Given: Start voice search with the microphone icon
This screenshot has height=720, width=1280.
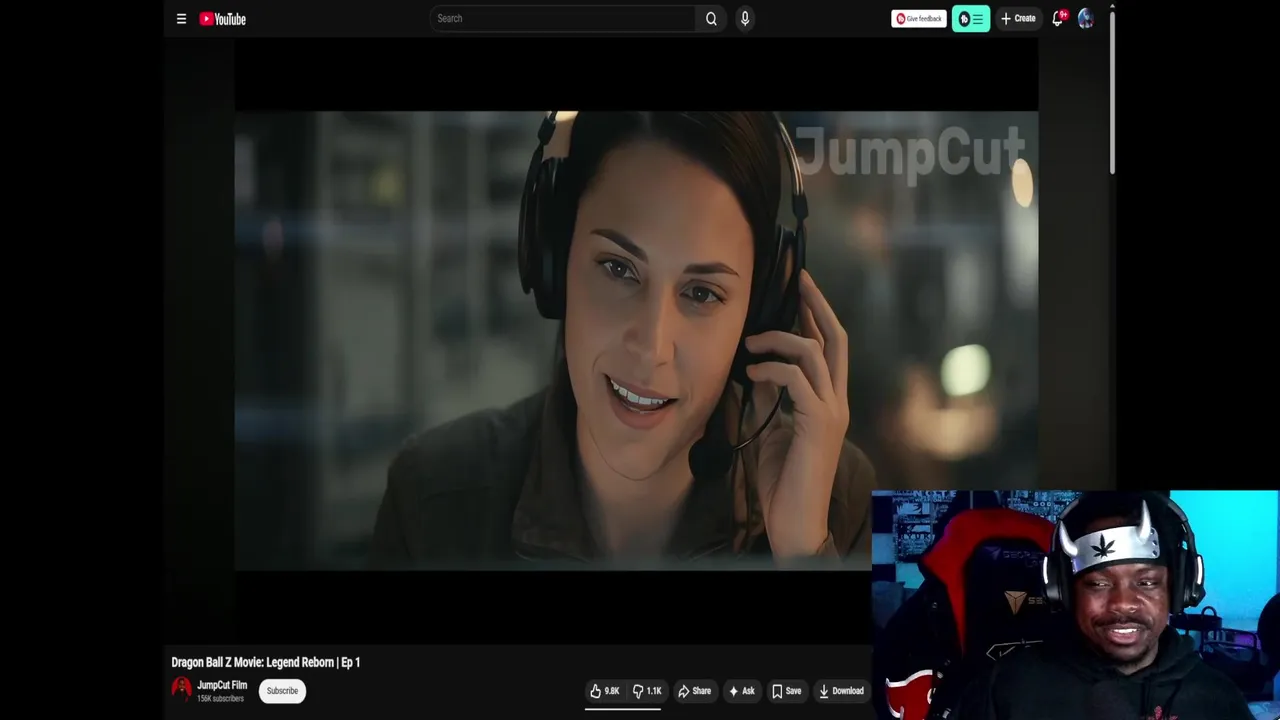Looking at the screenshot, I should click(x=745, y=18).
